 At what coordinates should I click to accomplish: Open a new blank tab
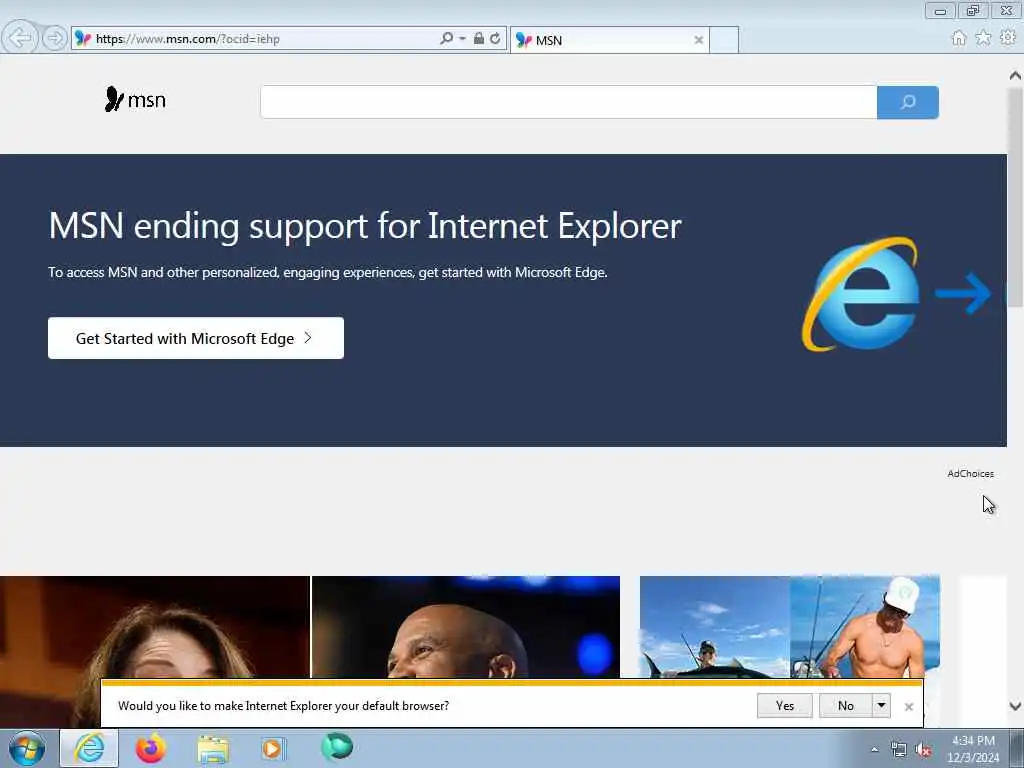point(724,40)
